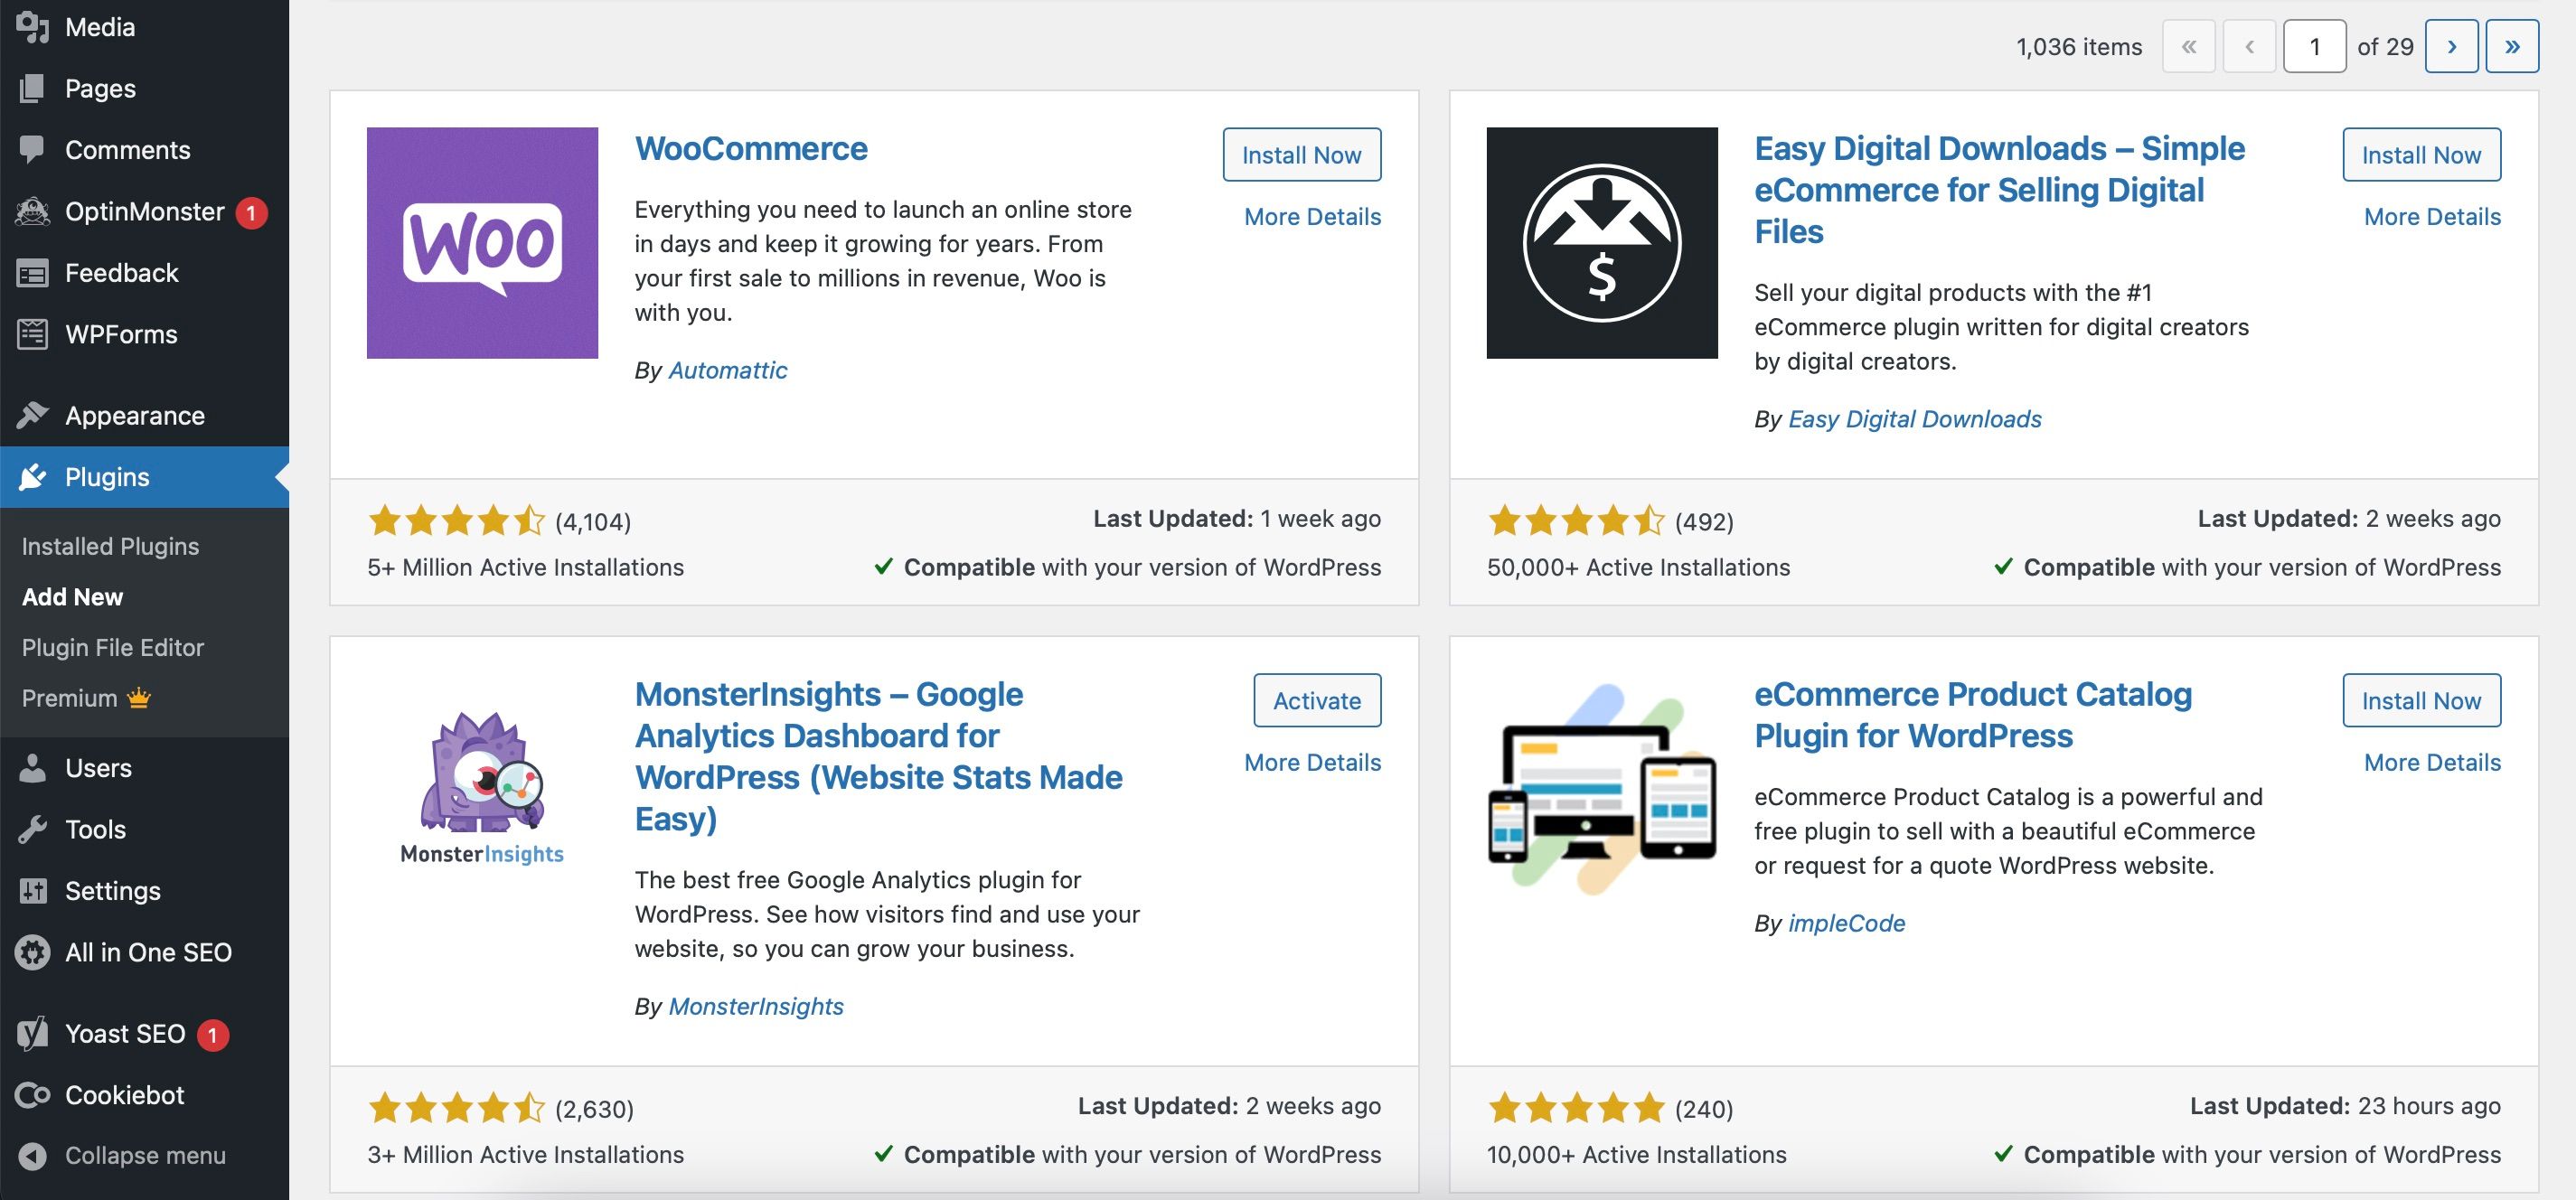Open MonsterInsights plugin title link
Viewport: 2576px width, 1200px height.
point(878,756)
